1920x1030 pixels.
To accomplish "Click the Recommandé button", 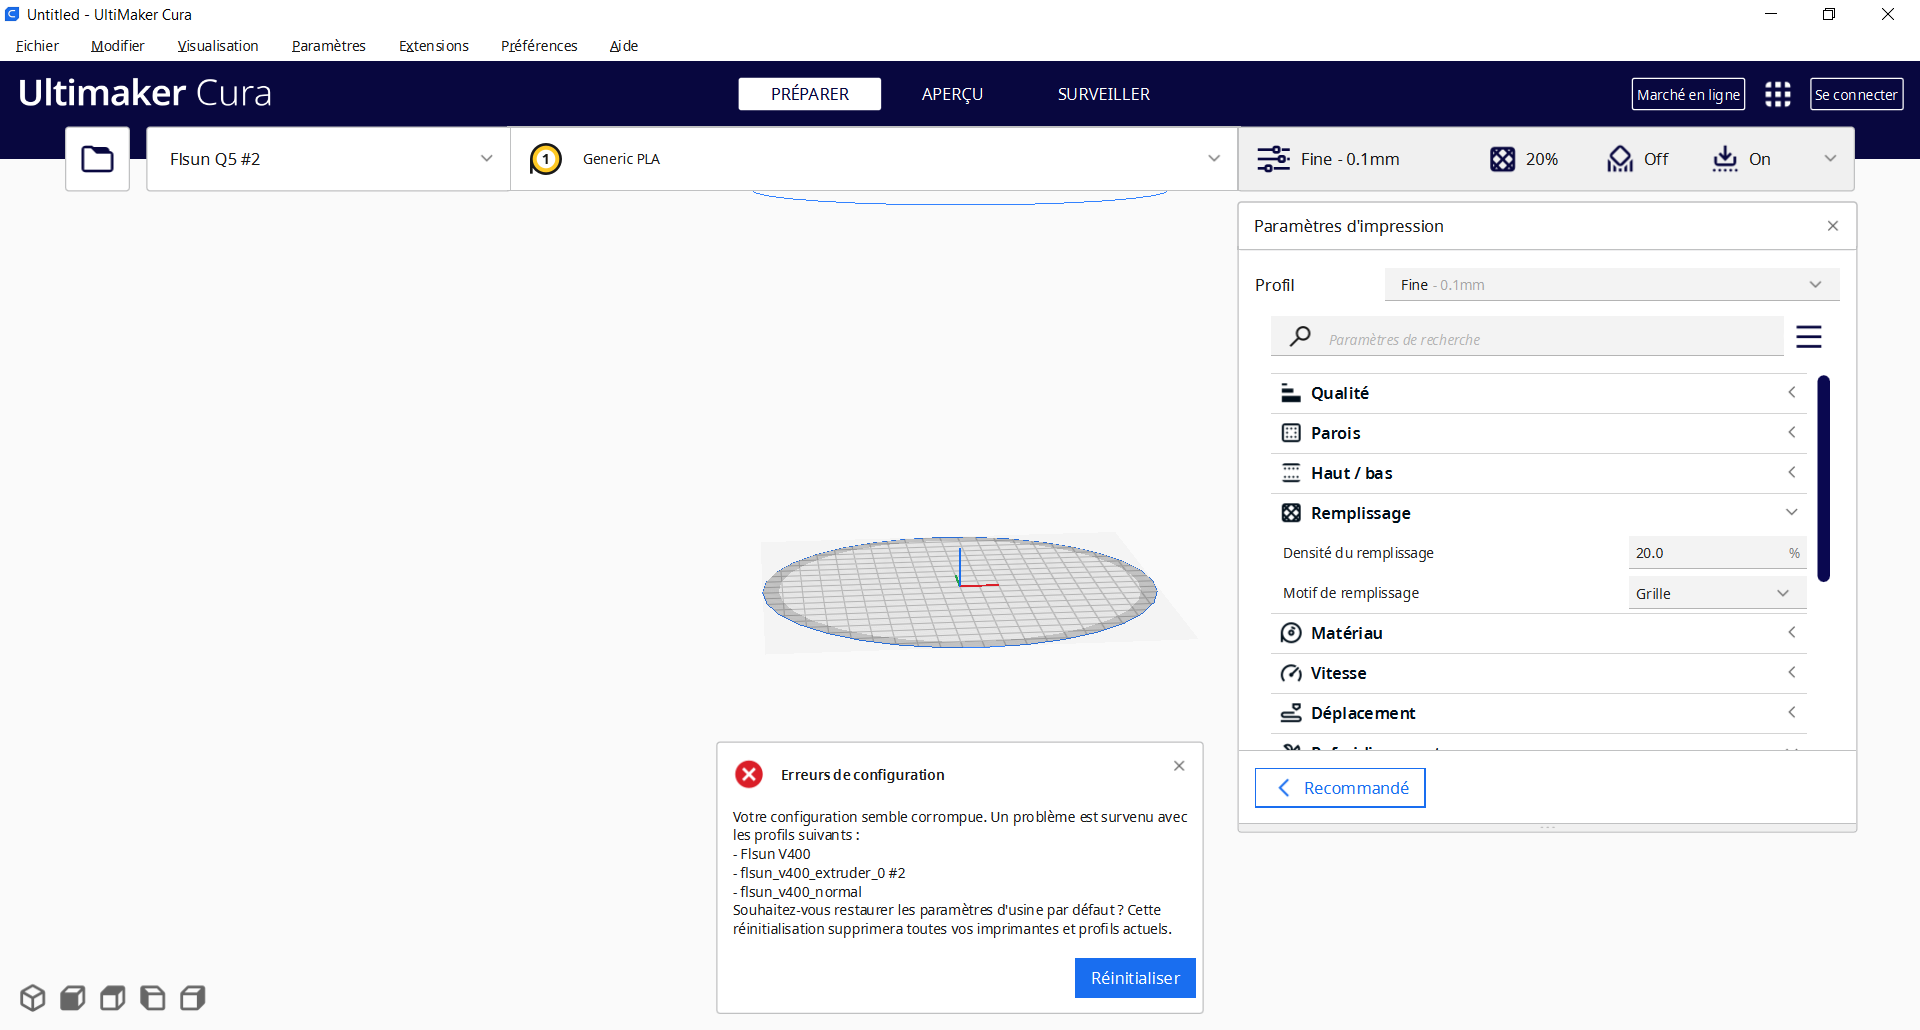I will [x=1340, y=788].
